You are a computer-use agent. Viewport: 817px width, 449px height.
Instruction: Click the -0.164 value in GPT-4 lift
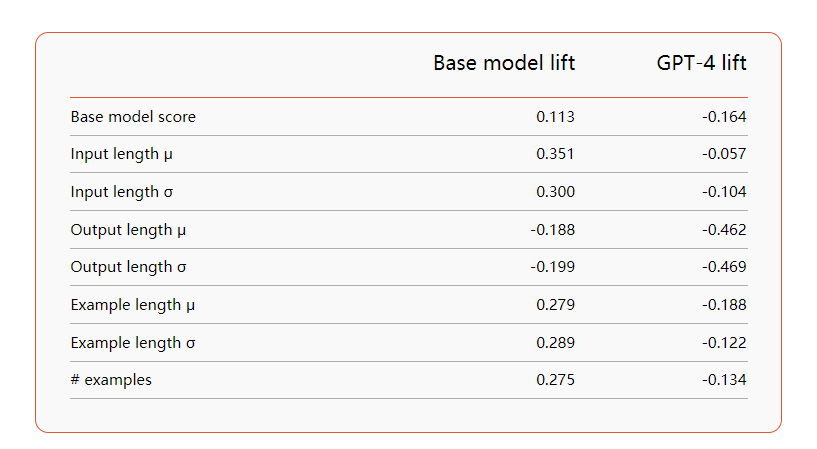tap(724, 117)
